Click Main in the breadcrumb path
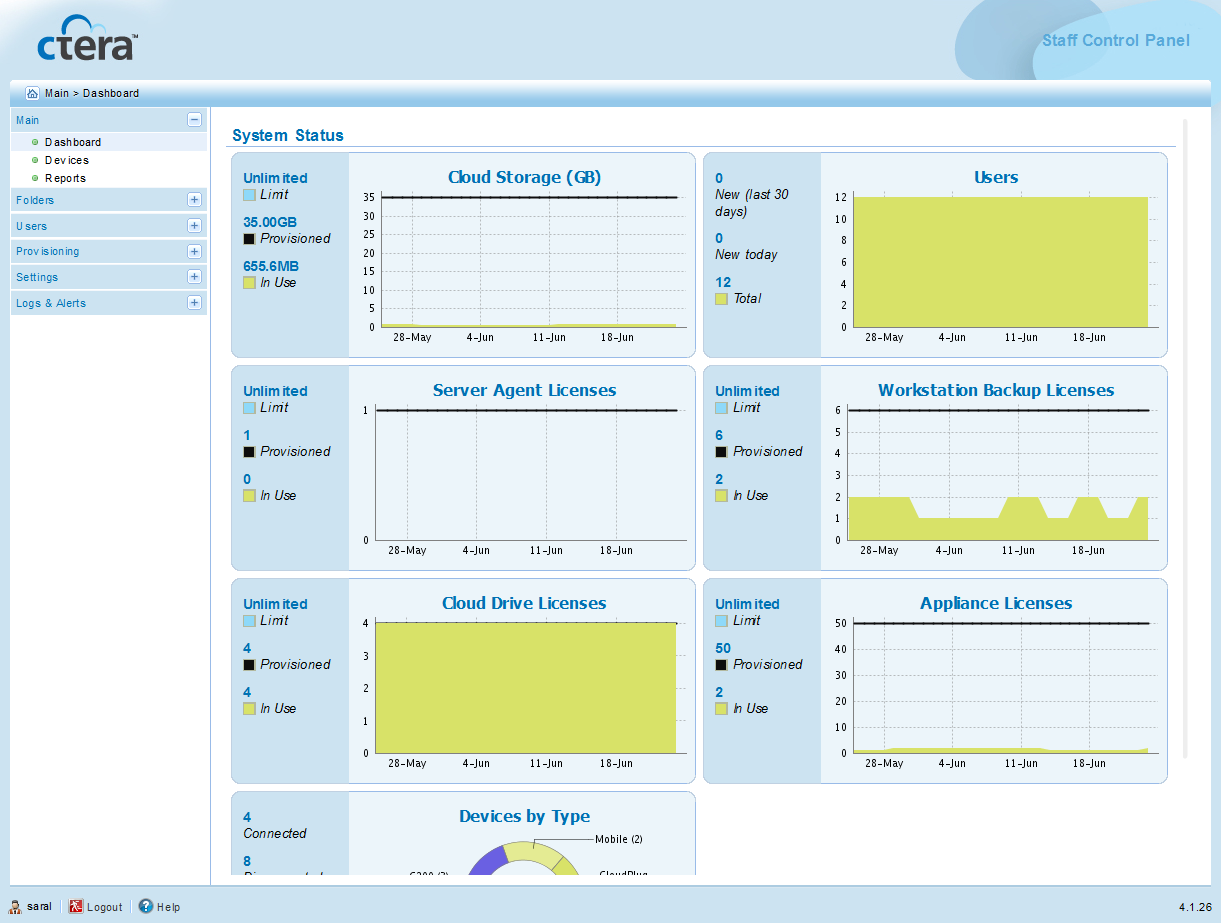The width and height of the screenshot is (1221, 923). (x=57, y=93)
